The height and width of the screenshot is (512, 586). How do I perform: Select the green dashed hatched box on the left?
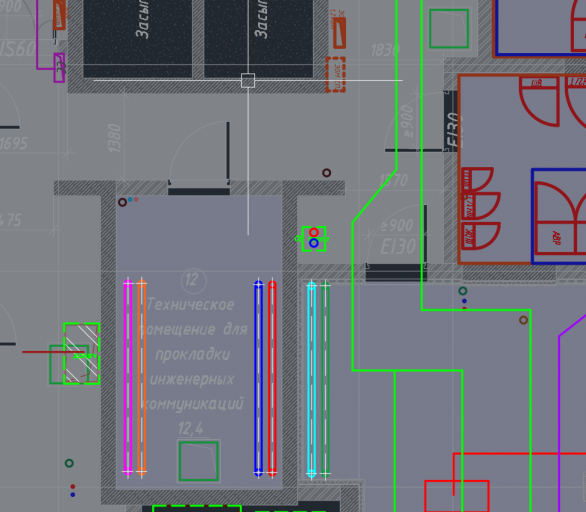click(81, 354)
